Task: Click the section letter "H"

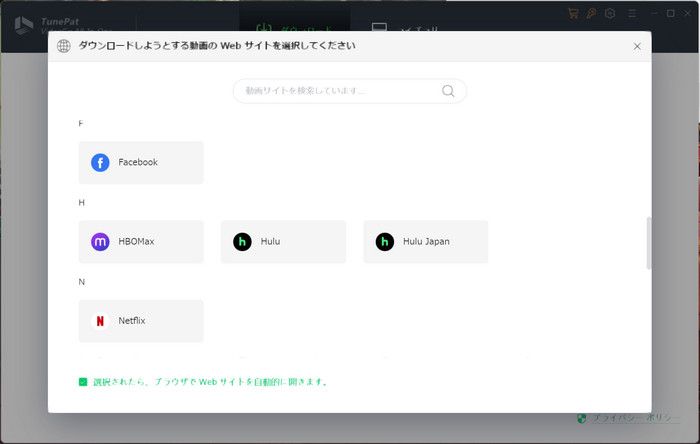Action: [x=81, y=203]
